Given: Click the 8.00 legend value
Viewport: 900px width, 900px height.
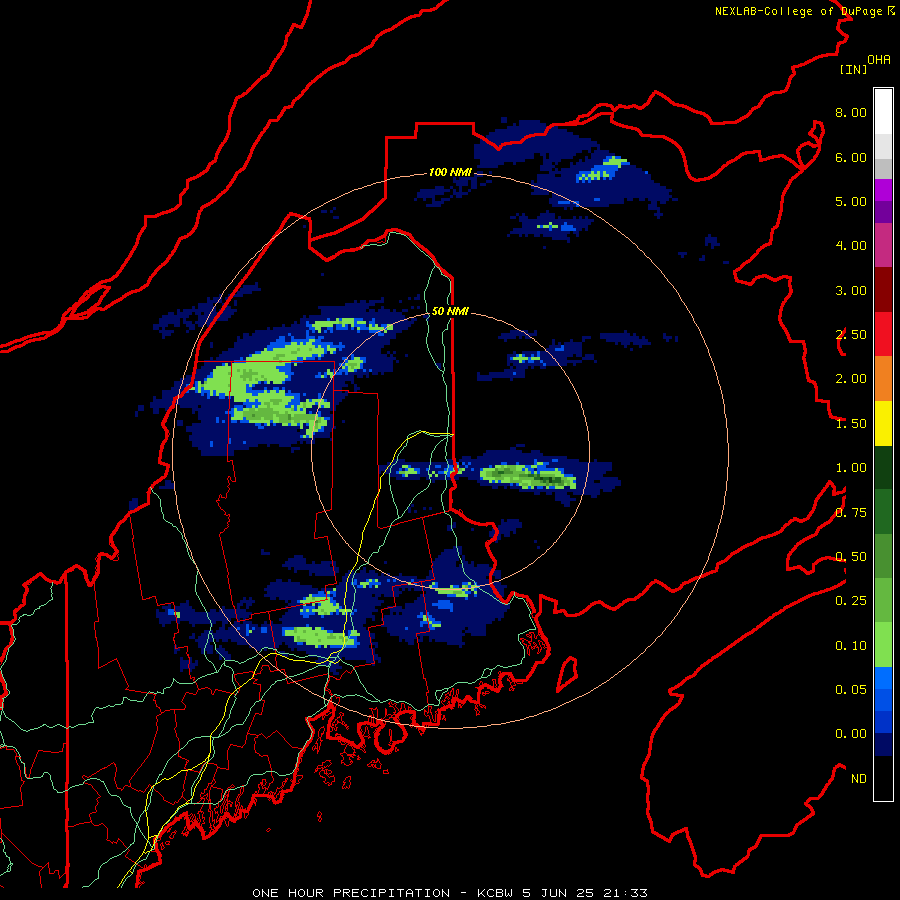Looking at the screenshot, I should click(x=851, y=112).
